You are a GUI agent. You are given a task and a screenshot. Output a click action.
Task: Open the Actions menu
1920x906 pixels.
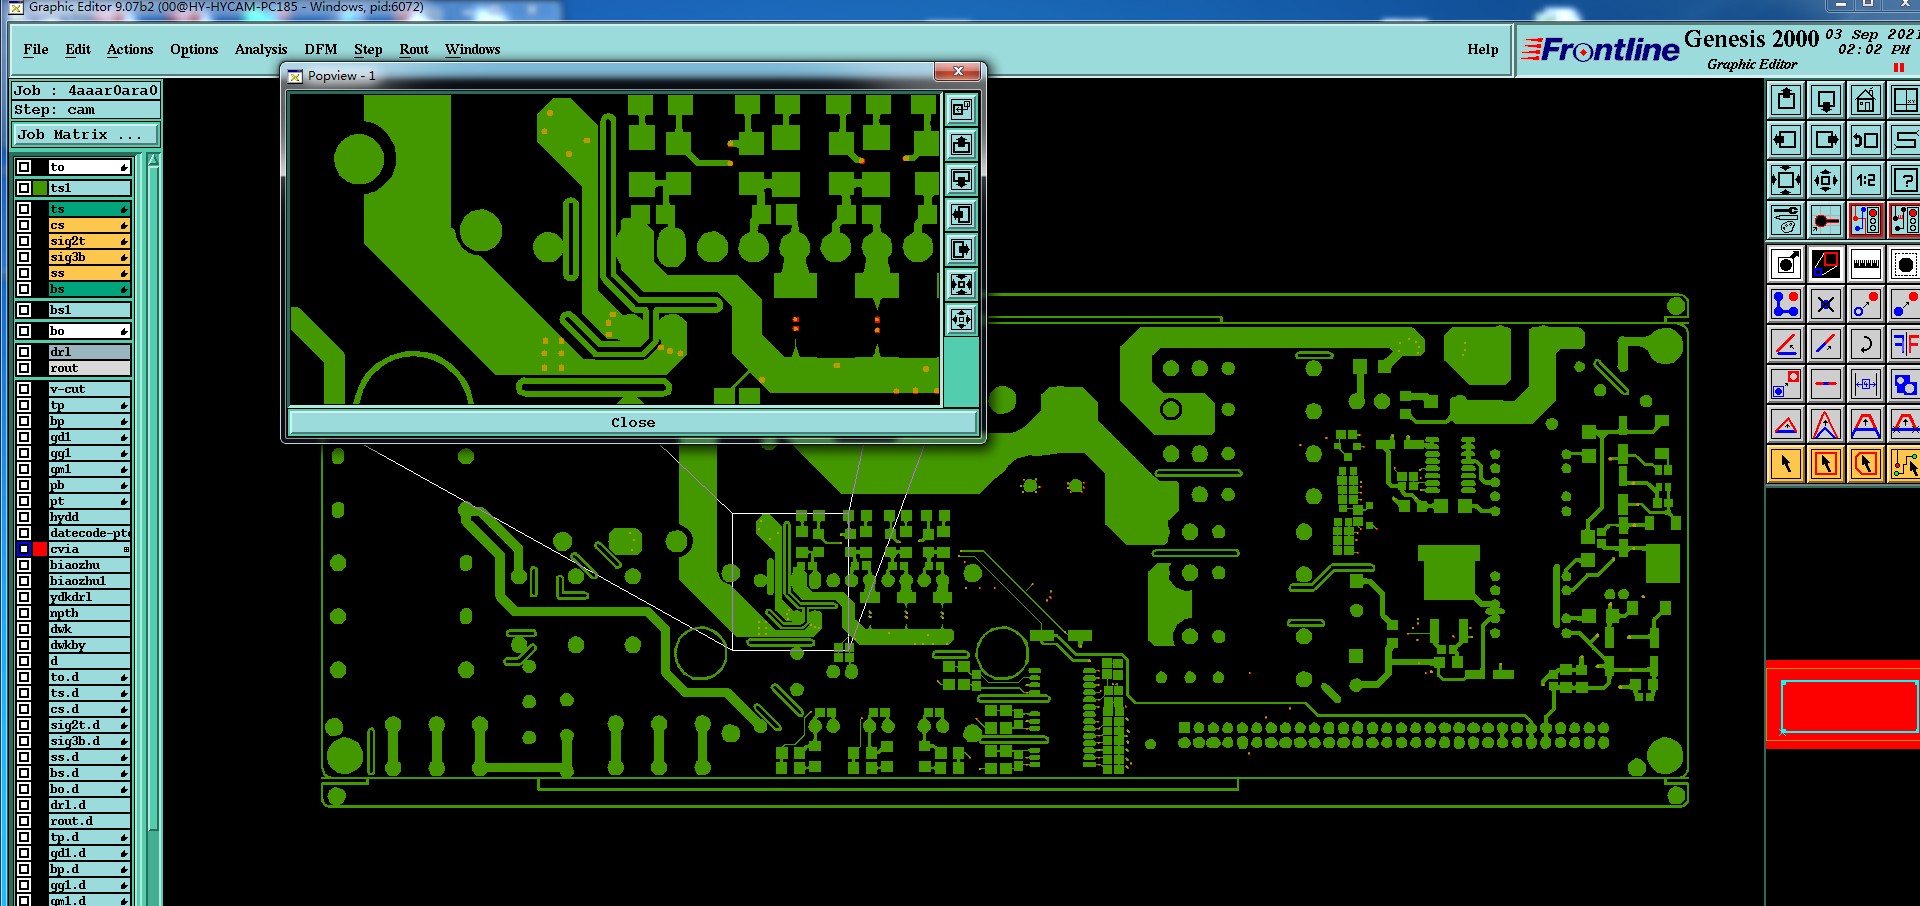tap(130, 49)
